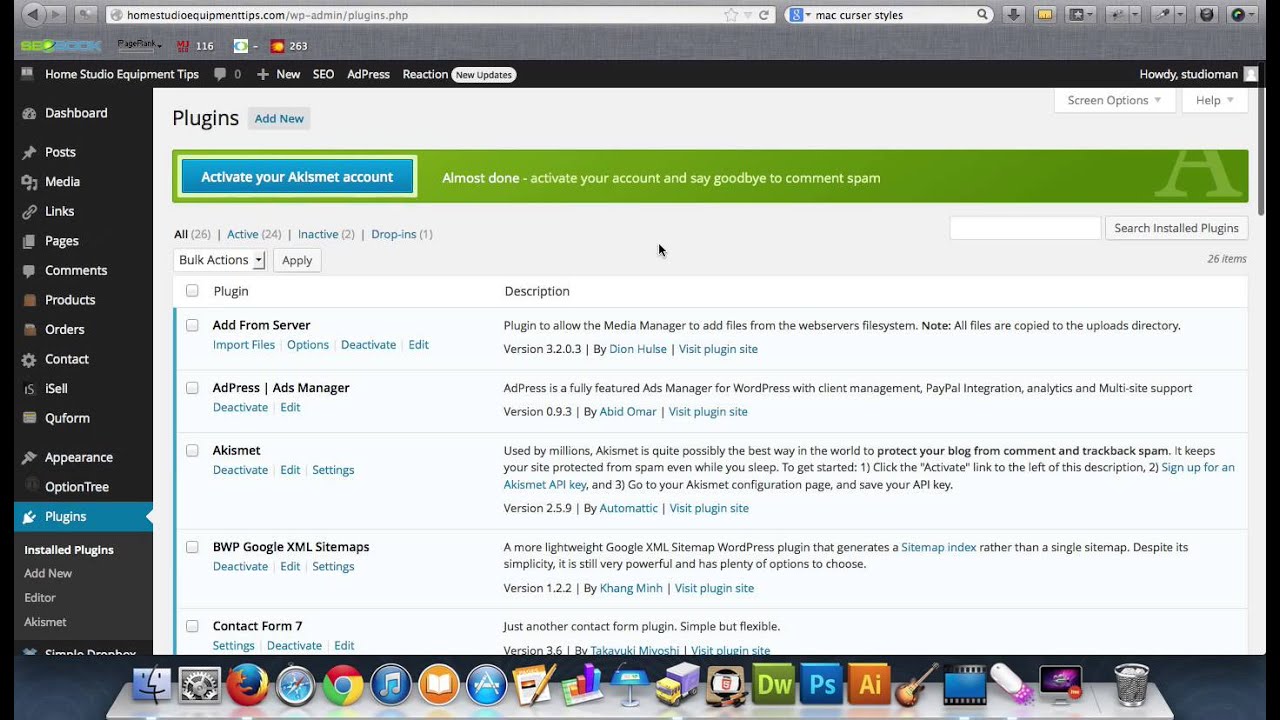Viewport: 1280px width, 720px height.
Task: Reload the page with the refresh icon
Action: pyautogui.click(x=764, y=15)
